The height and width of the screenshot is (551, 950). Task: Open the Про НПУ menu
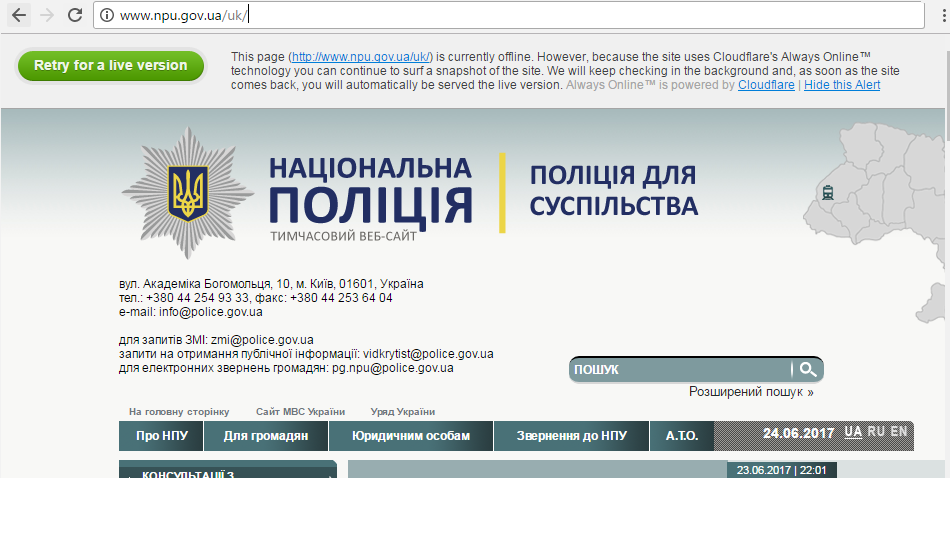pyautogui.click(x=161, y=436)
